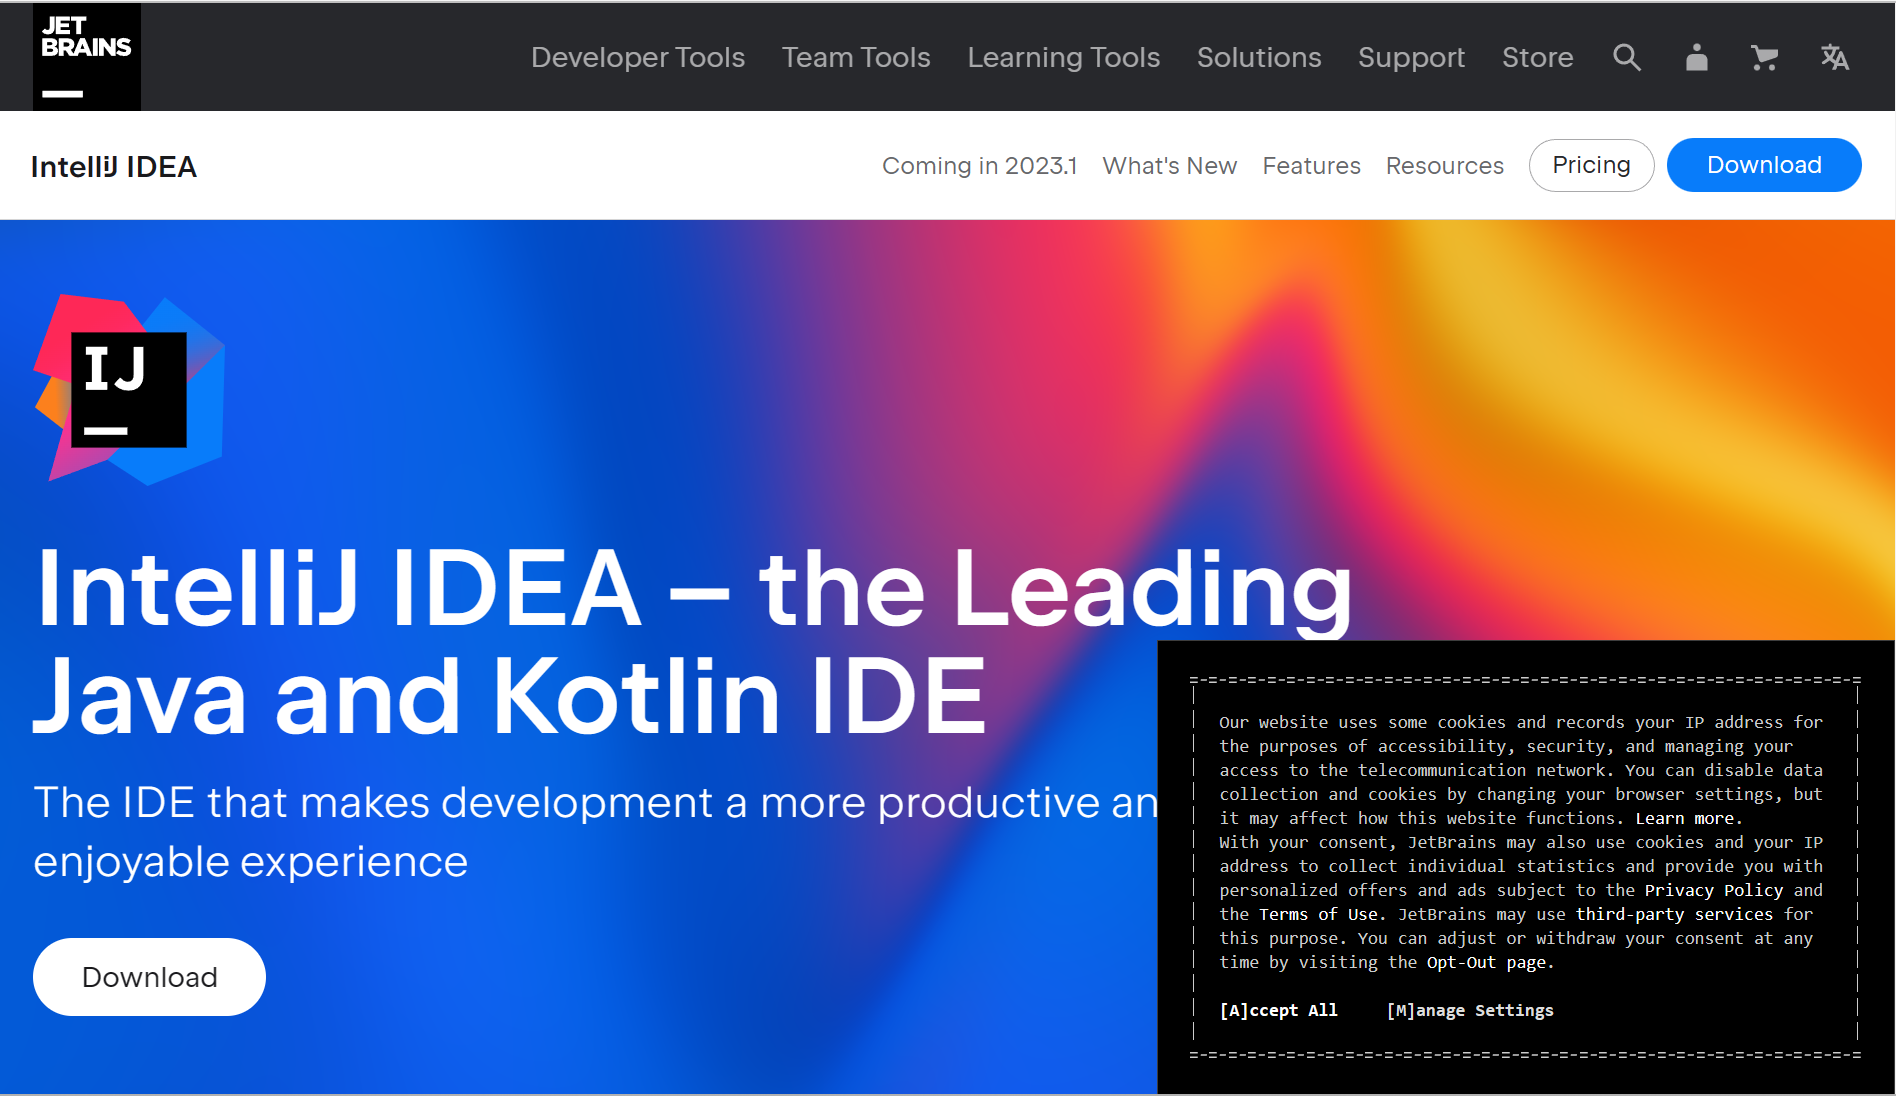This screenshot has height=1096, width=1896.
Task: Click the IntelliJ IDEA wordmark
Action: pyautogui.click(x=114, y=165)
